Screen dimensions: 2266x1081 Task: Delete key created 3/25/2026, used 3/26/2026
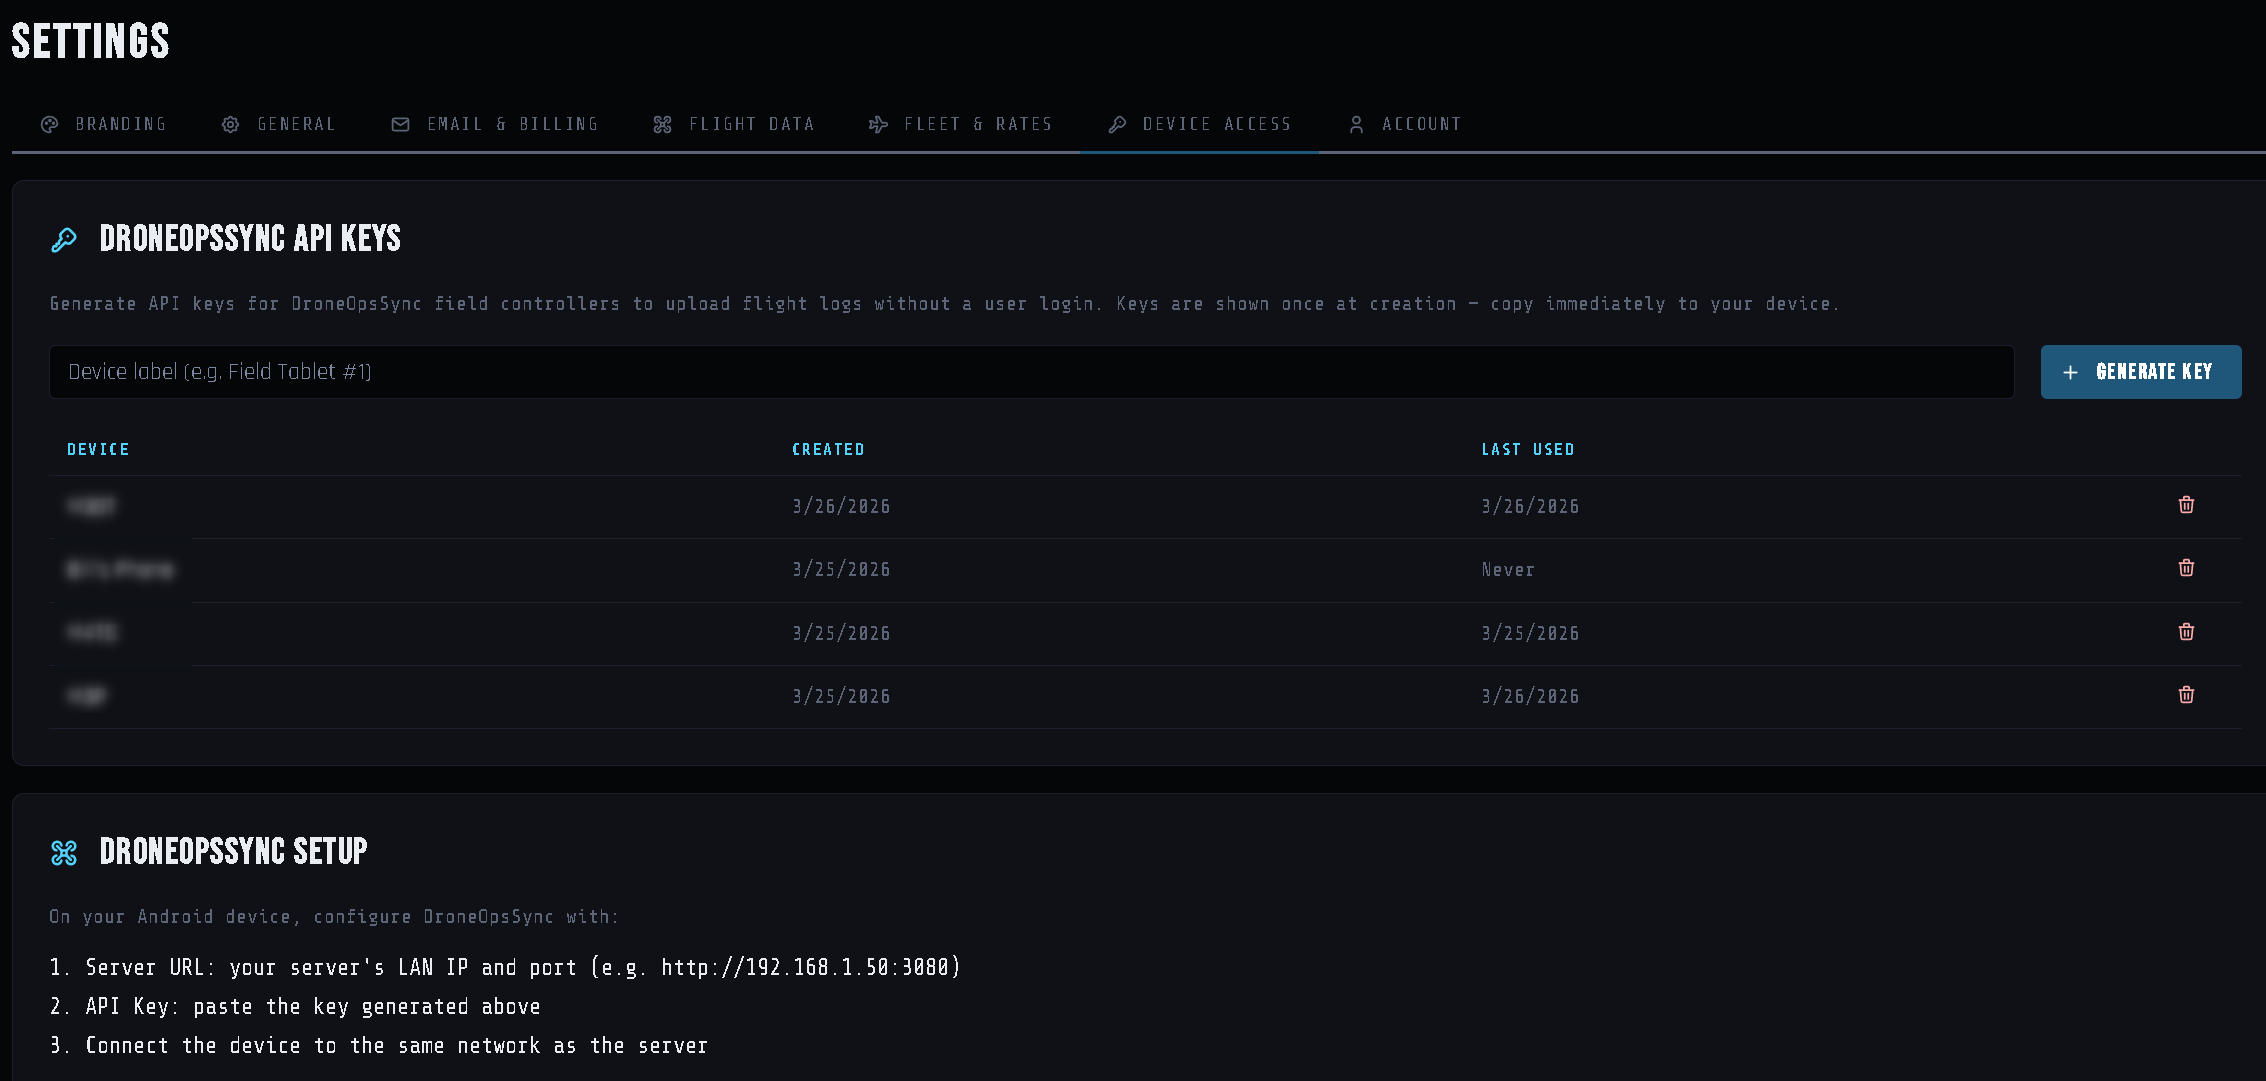(x=2186, y=695)
